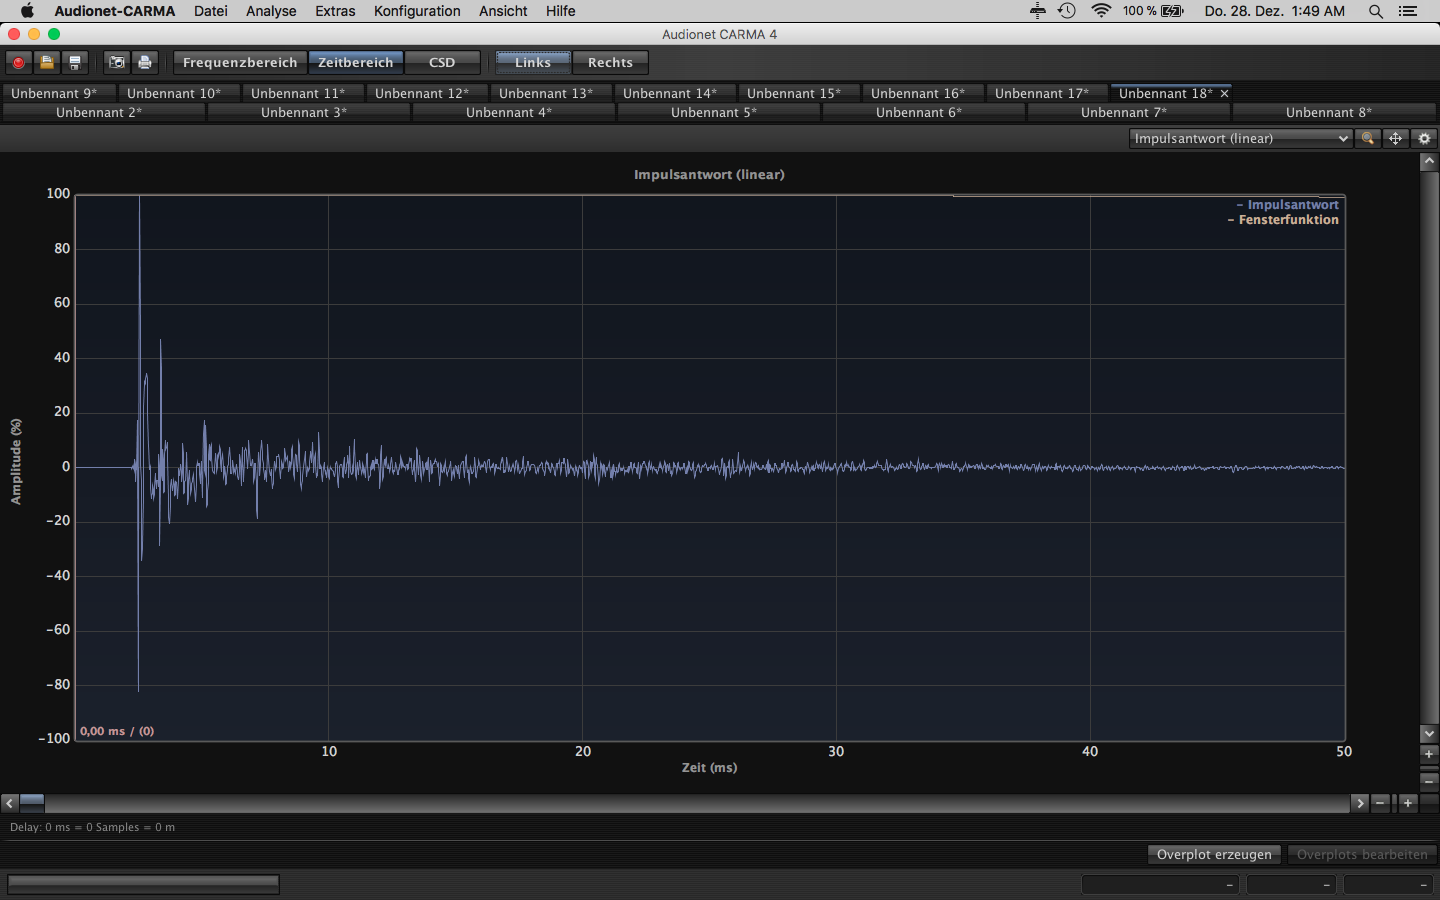
Task: Select the four-arrow pan tool
Action: (x=1395, y=139)
